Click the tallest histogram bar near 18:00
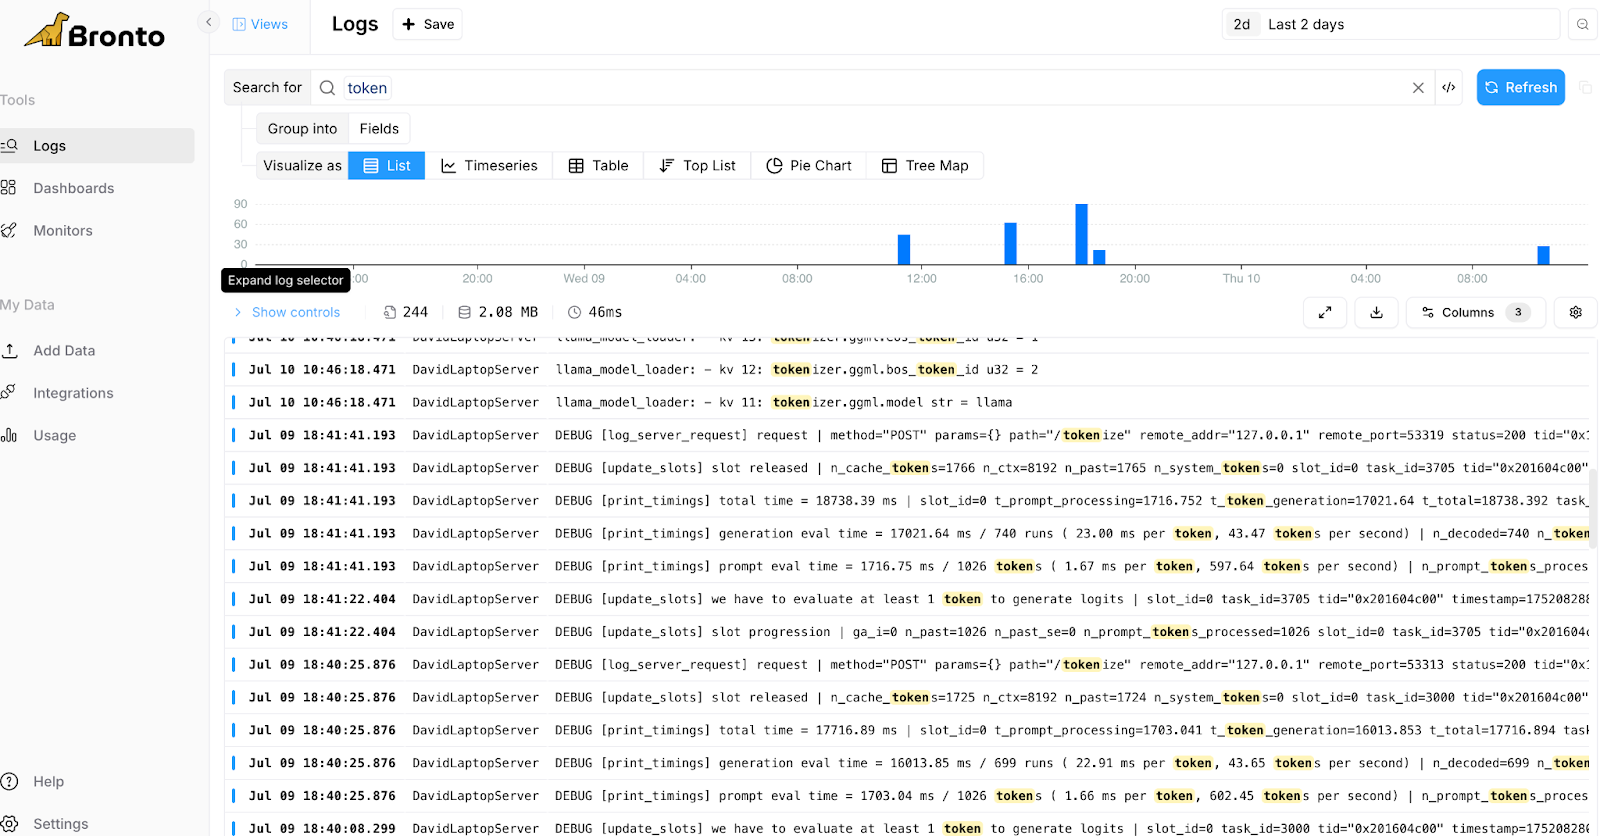The height and width of the screenshot is (836, 1600). 1081,234
